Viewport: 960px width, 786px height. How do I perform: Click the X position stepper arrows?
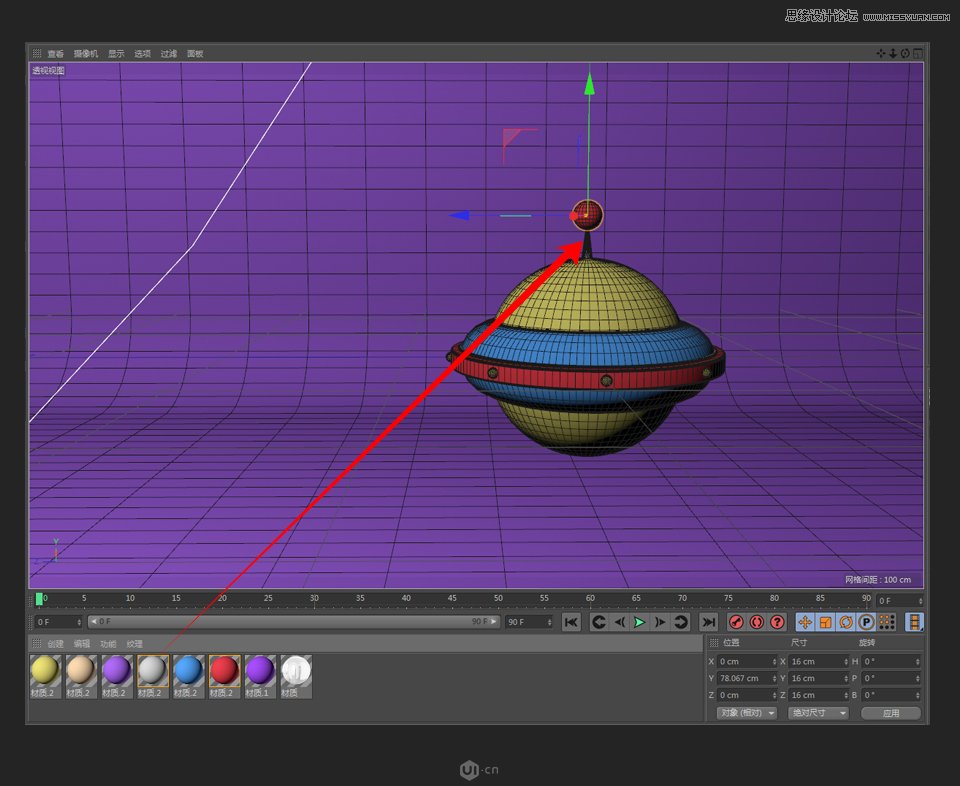point(773,661)
